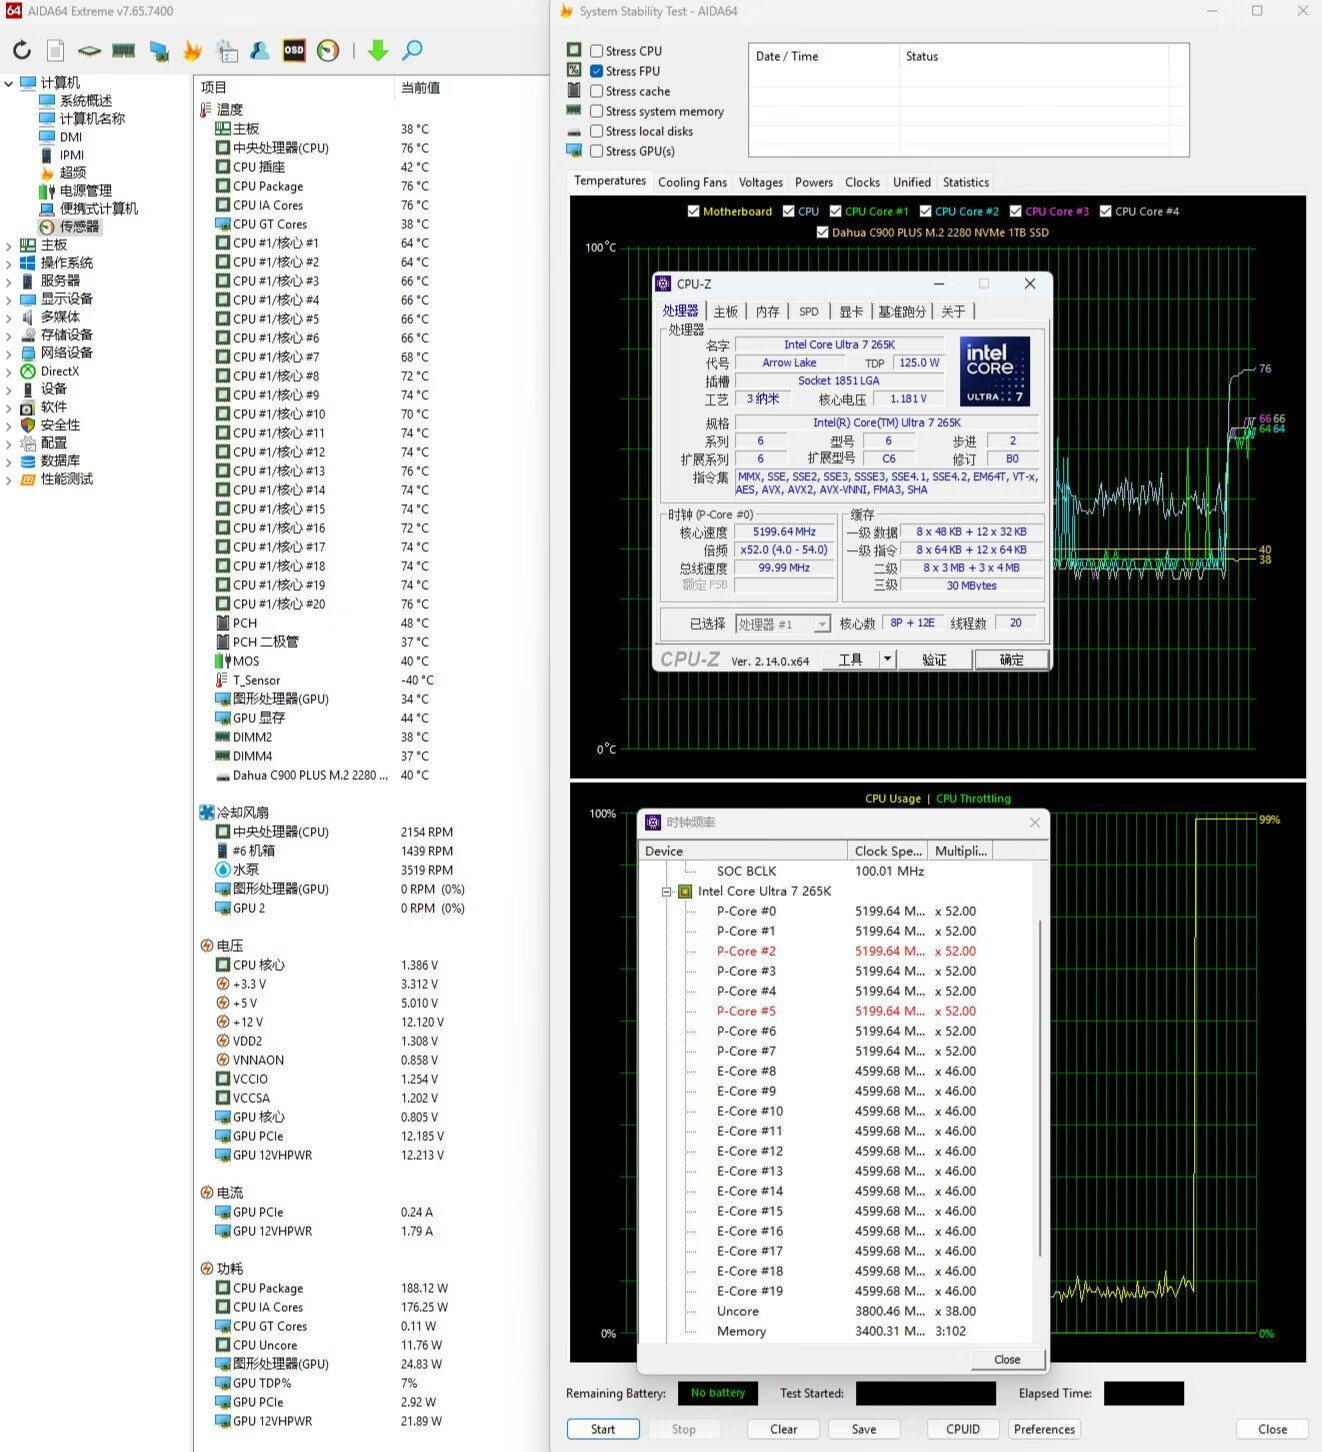Open Preferences in Stability Test
This screenshot has width=1322, height=1452.
(1045, 1429)
